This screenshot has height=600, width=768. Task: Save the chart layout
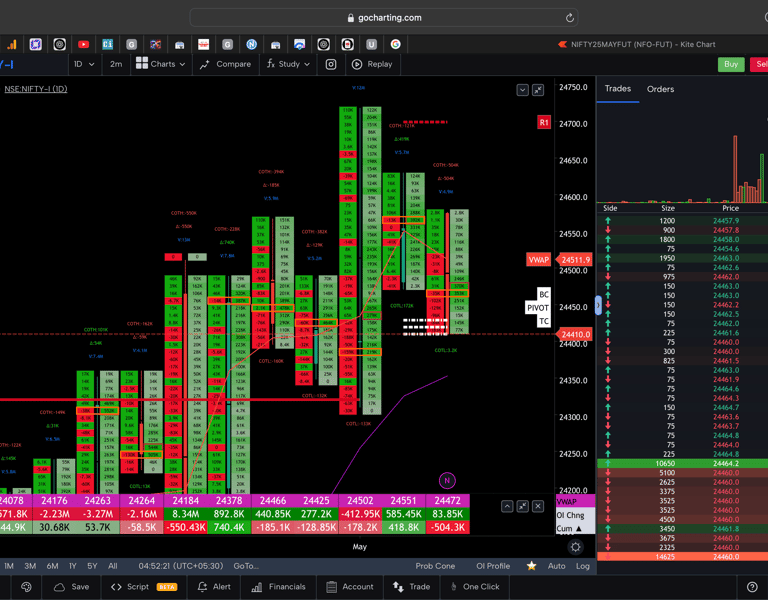[x=72, y=587]
